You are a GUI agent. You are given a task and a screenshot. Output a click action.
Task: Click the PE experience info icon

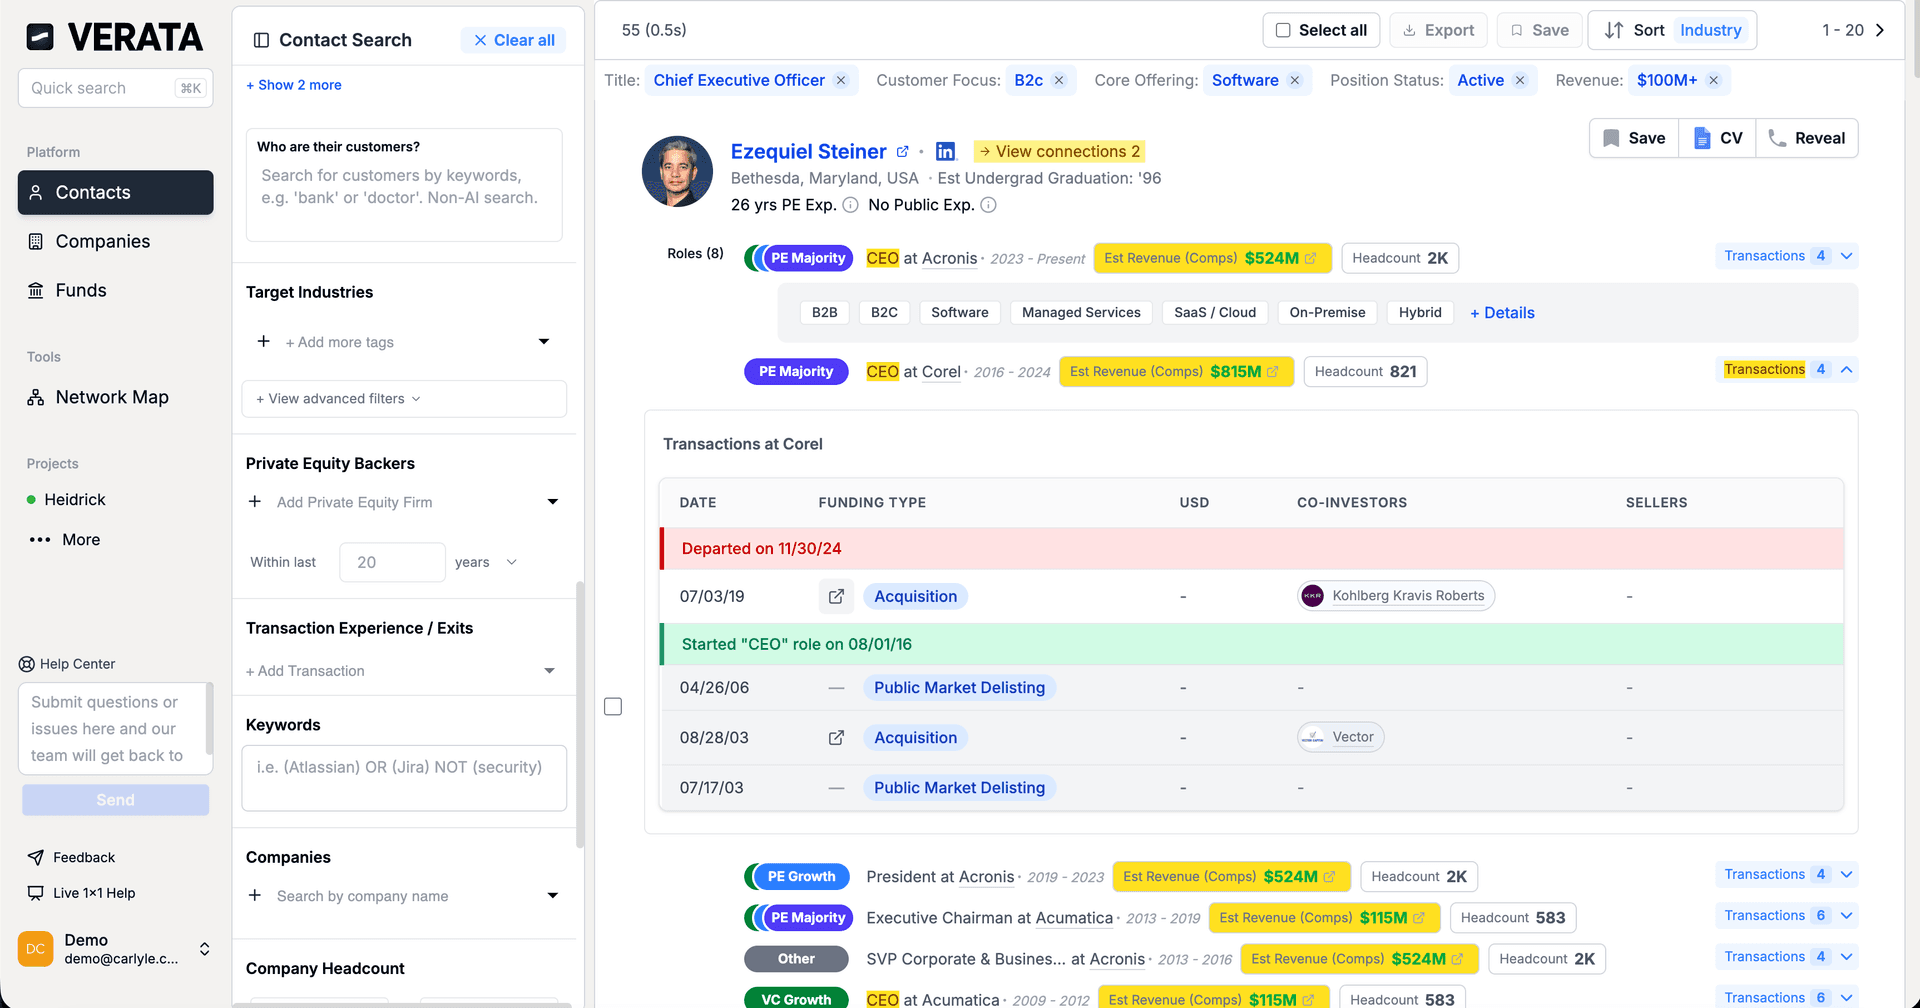pyautogui.click(x=850, y=205)
